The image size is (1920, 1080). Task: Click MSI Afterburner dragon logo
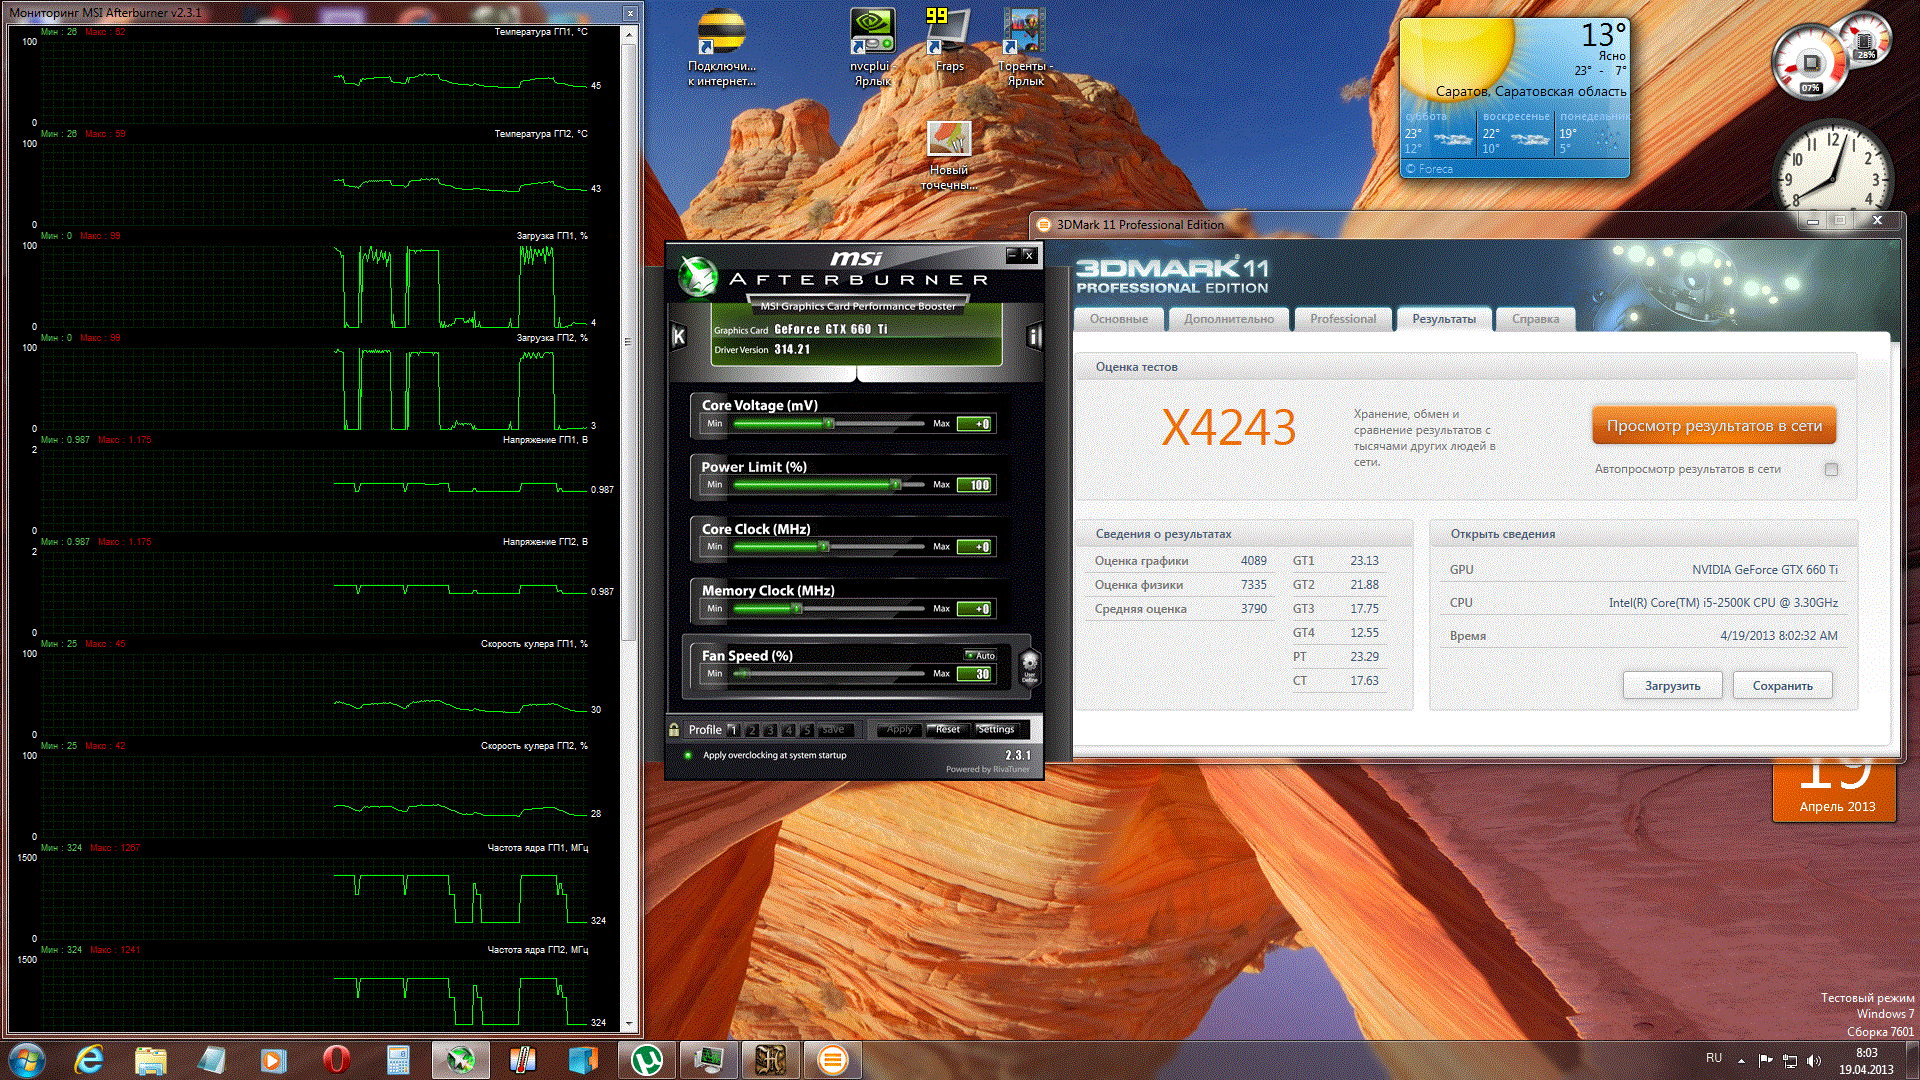click(x=697, y=275)
